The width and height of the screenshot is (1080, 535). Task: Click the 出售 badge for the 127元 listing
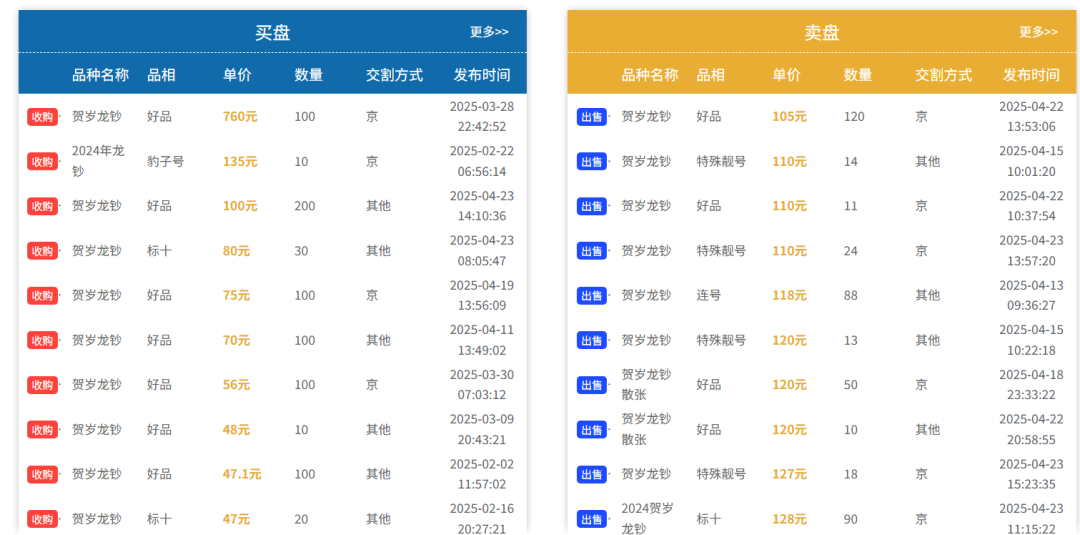click(591, 474)
